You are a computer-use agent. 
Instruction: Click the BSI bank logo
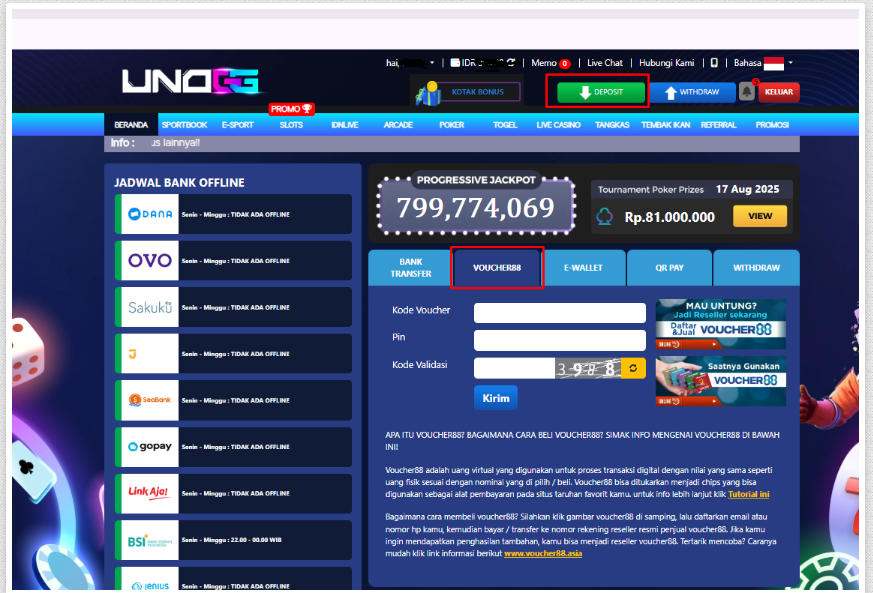150,540
